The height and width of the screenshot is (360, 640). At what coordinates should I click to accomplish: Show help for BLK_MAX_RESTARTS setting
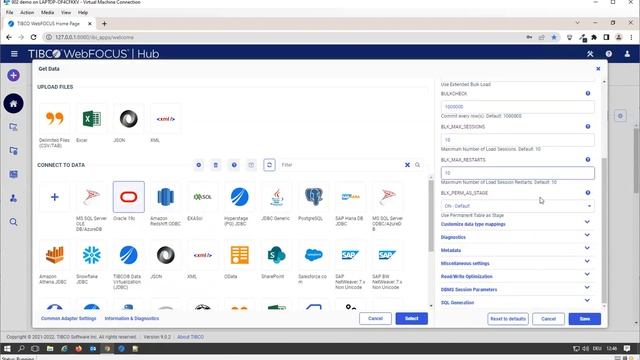click(588, 160)
